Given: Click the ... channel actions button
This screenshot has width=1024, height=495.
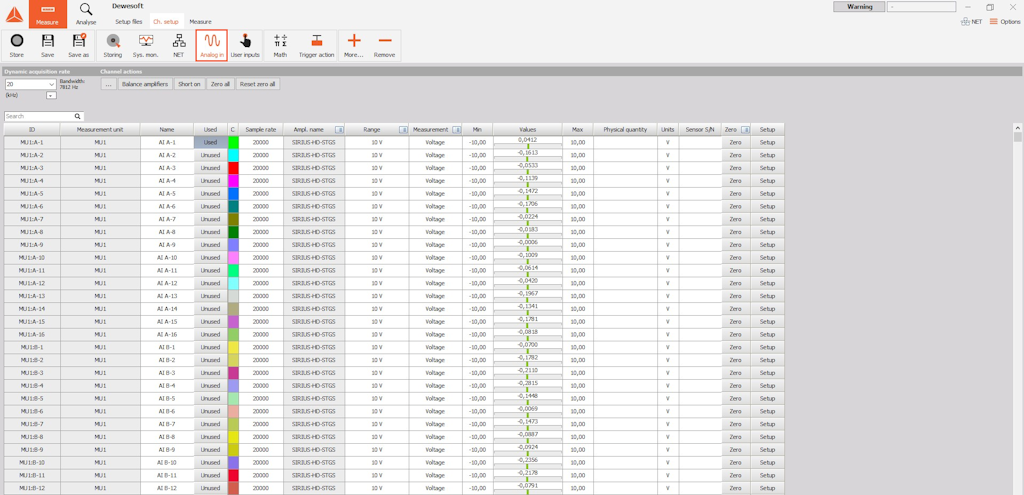Looking at the screenshot, I should pos(109,84).
